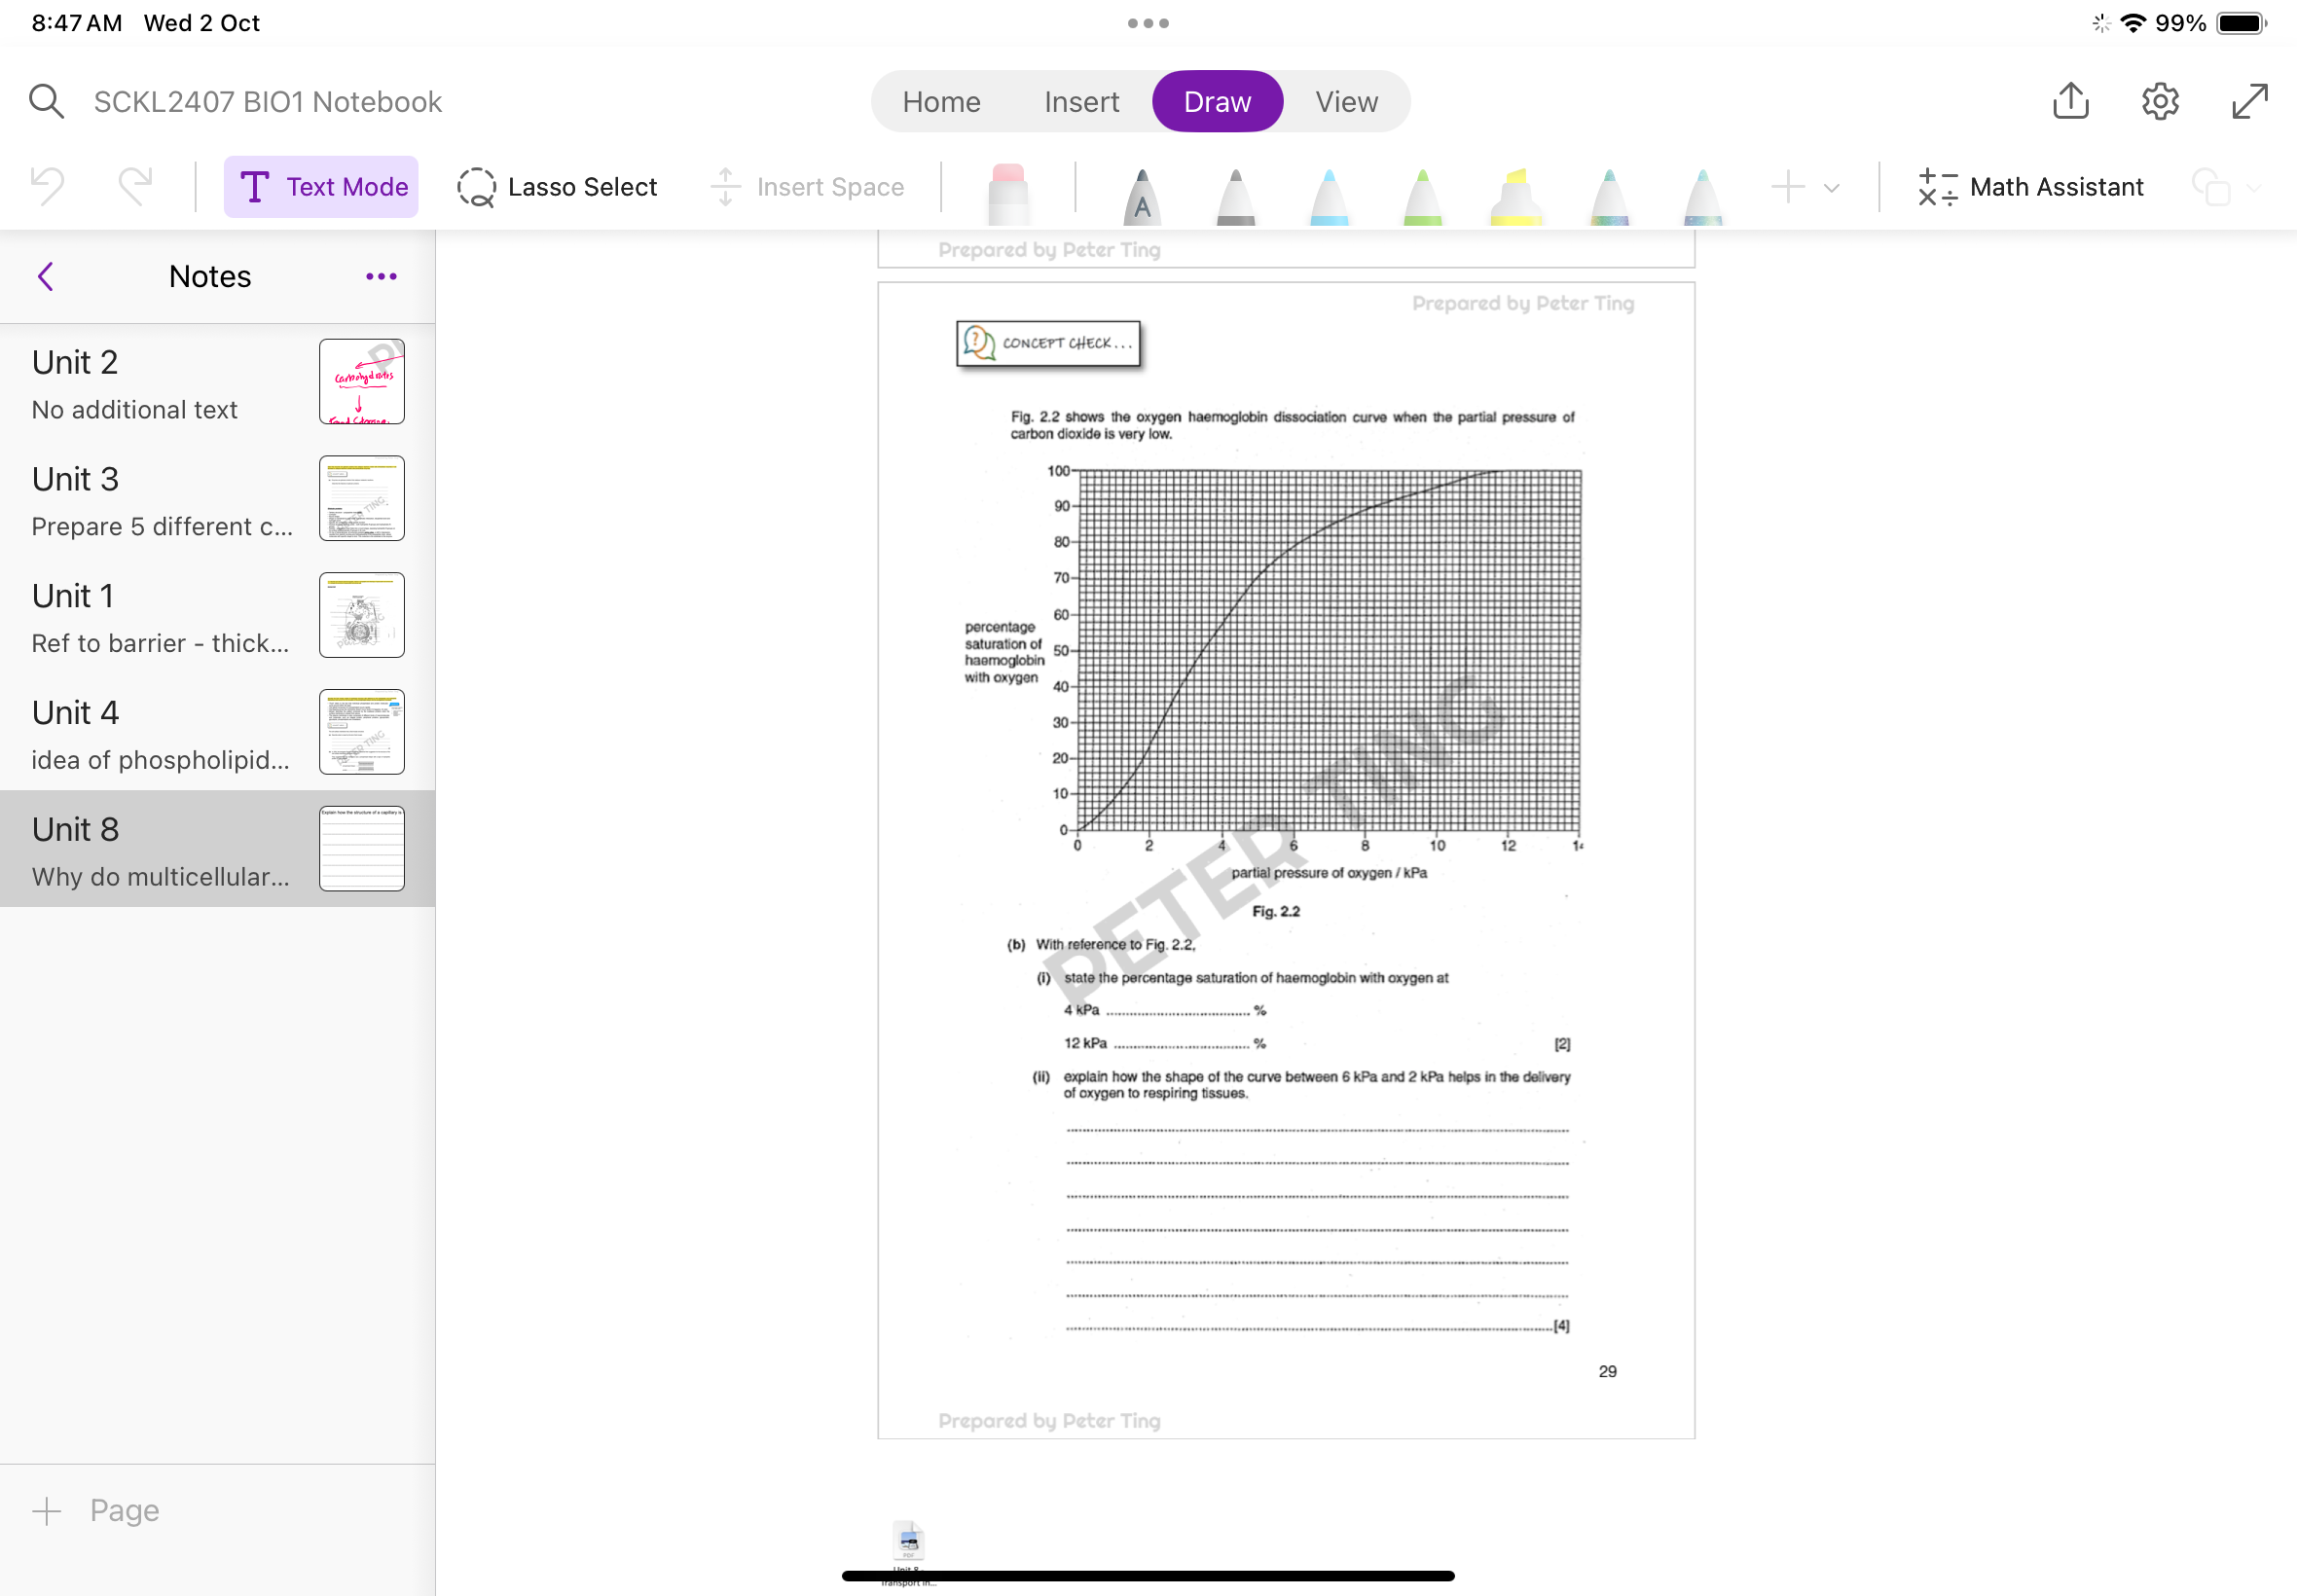The width and height of the screenshot is (2297, 1596).
Task: Select the pink eraser tool
Action: pyautogui.click(x=1008, y=192)
